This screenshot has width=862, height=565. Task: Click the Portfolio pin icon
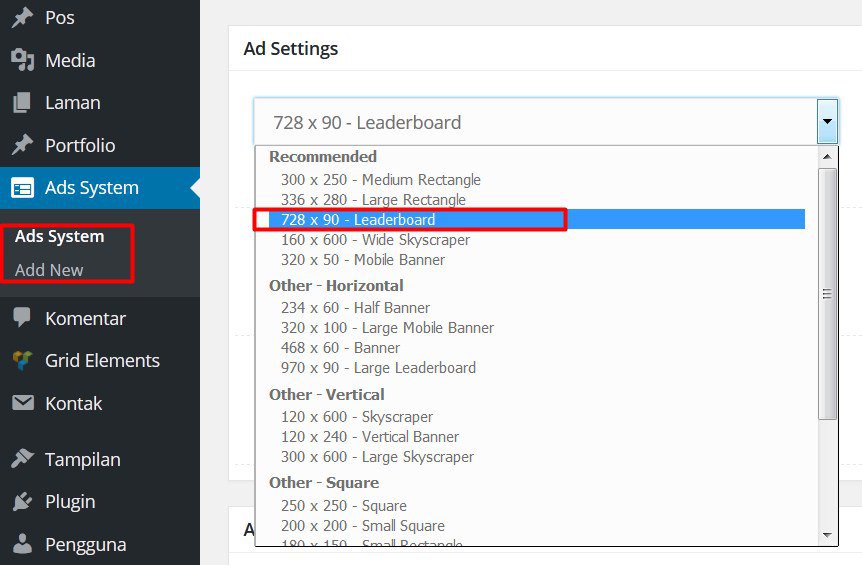[23, 145]
